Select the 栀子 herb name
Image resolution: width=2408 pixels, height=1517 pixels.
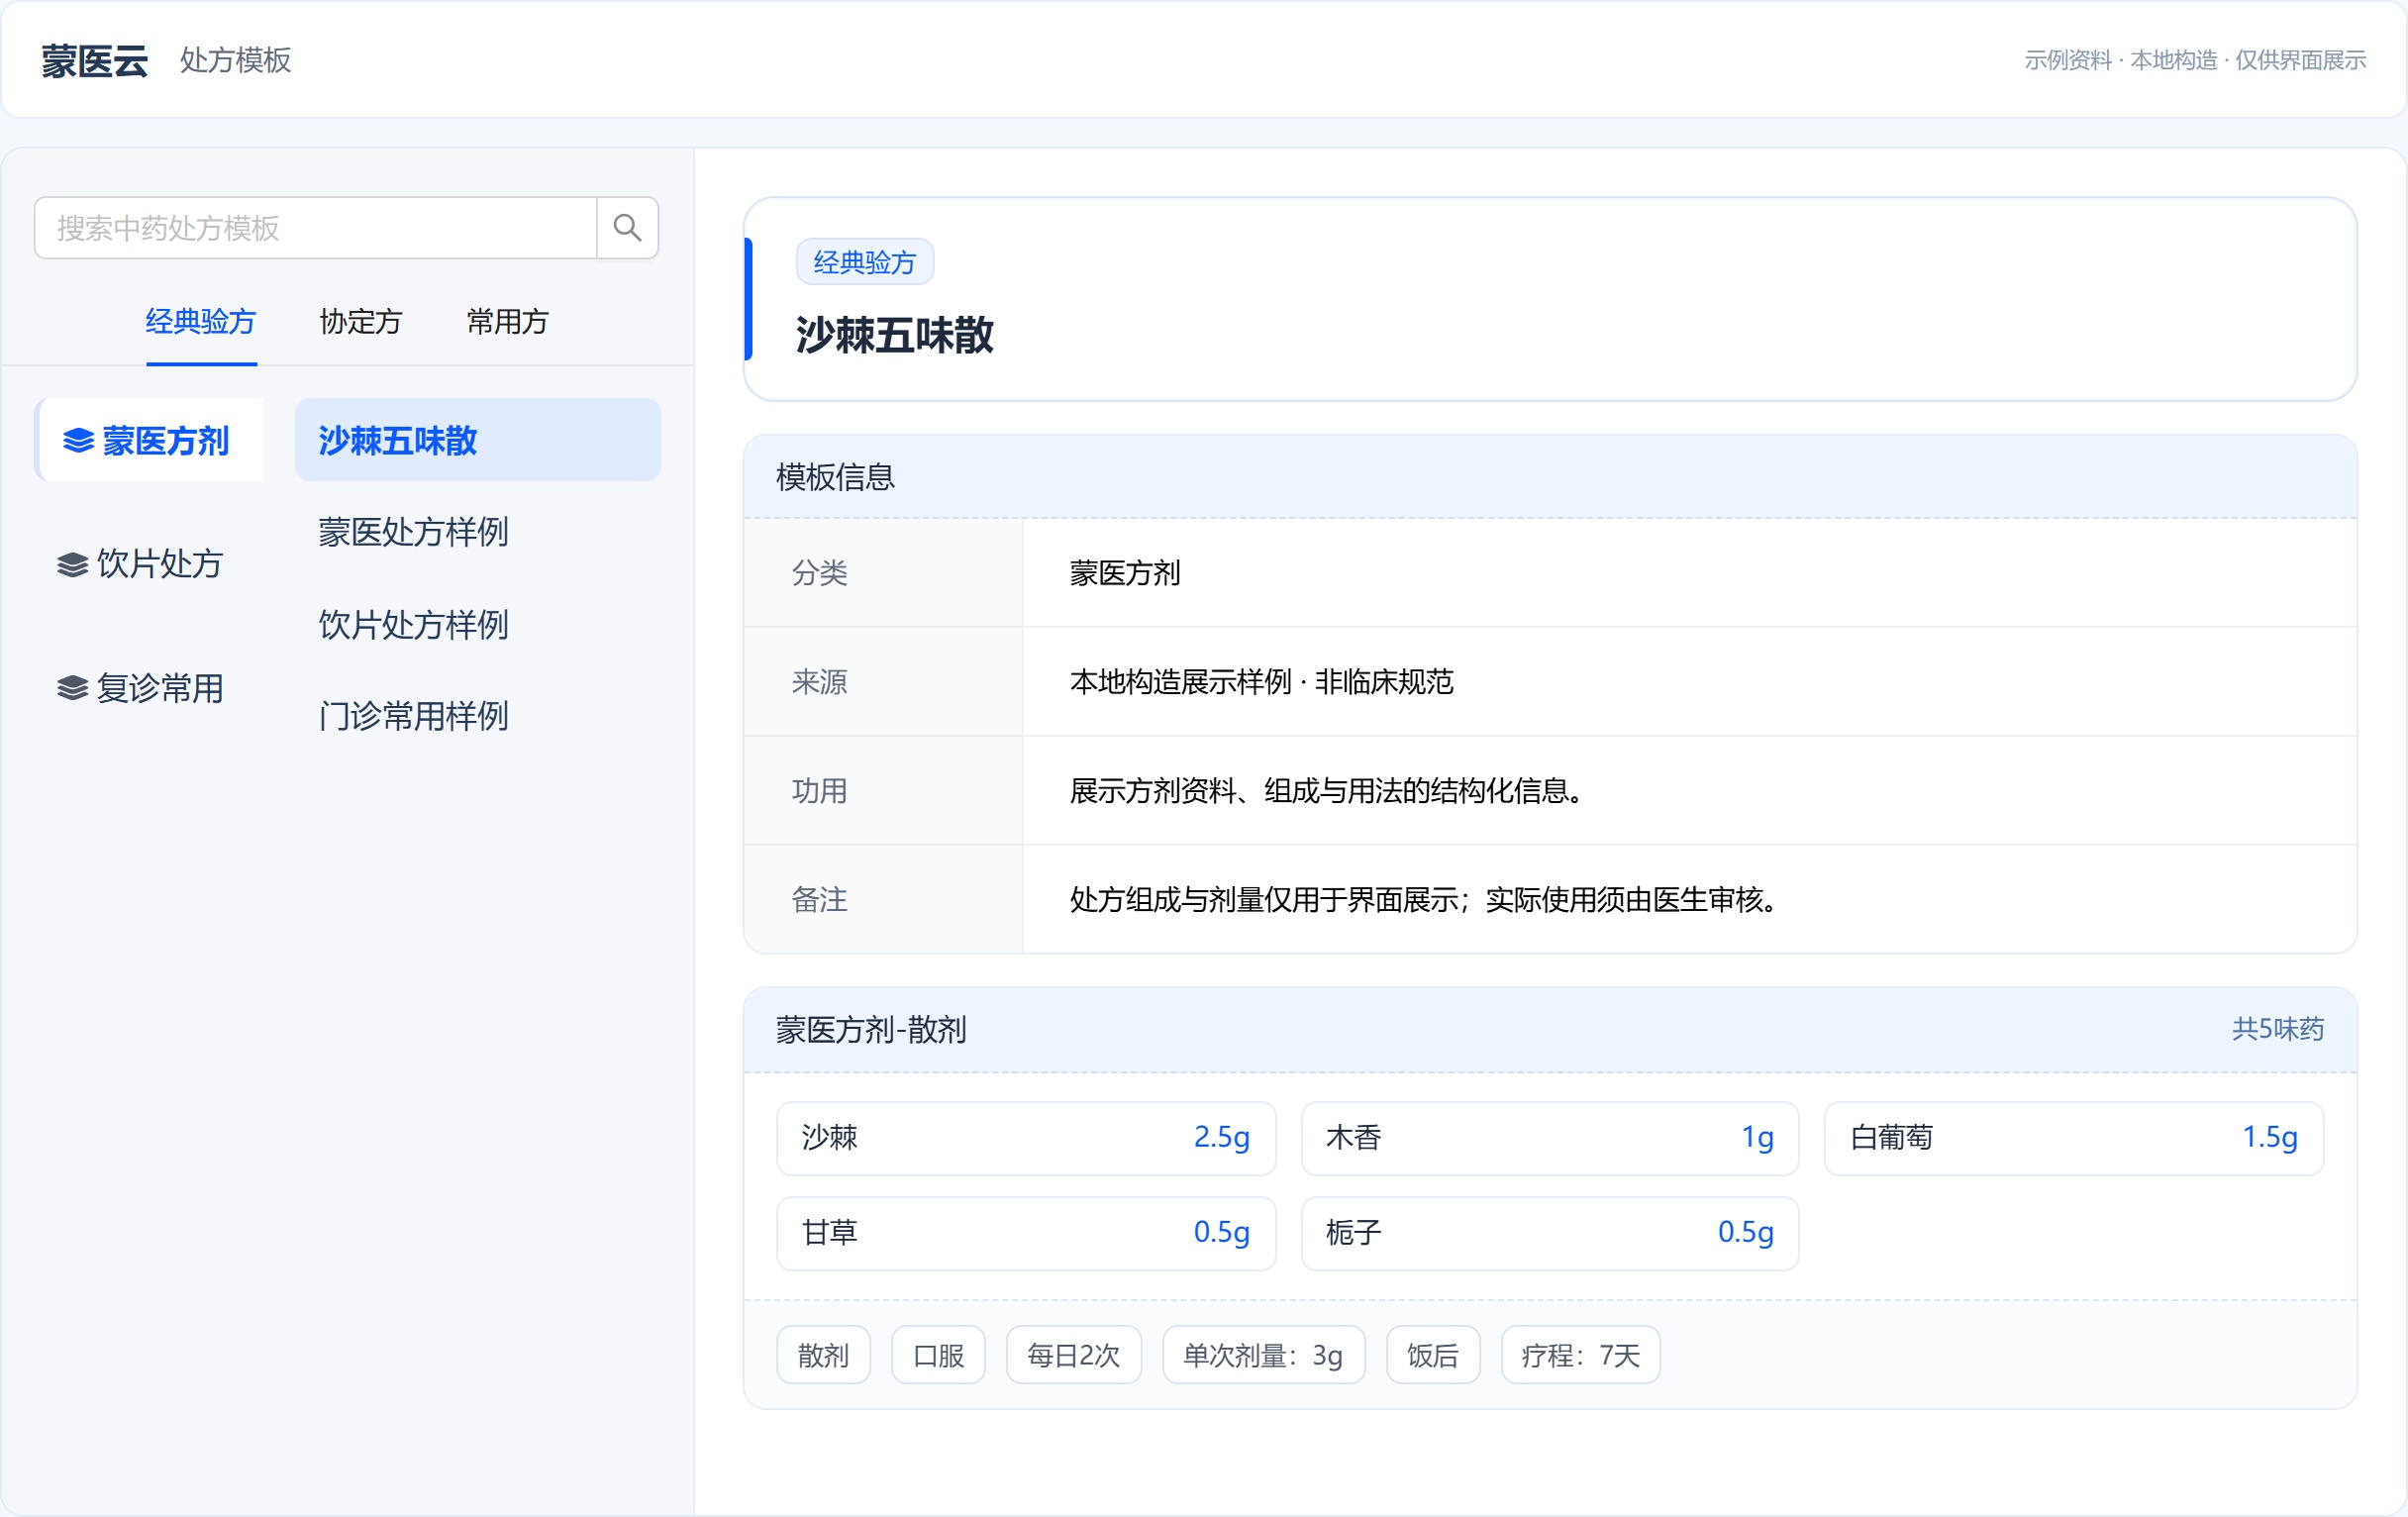click(x=1354, y=1234)
